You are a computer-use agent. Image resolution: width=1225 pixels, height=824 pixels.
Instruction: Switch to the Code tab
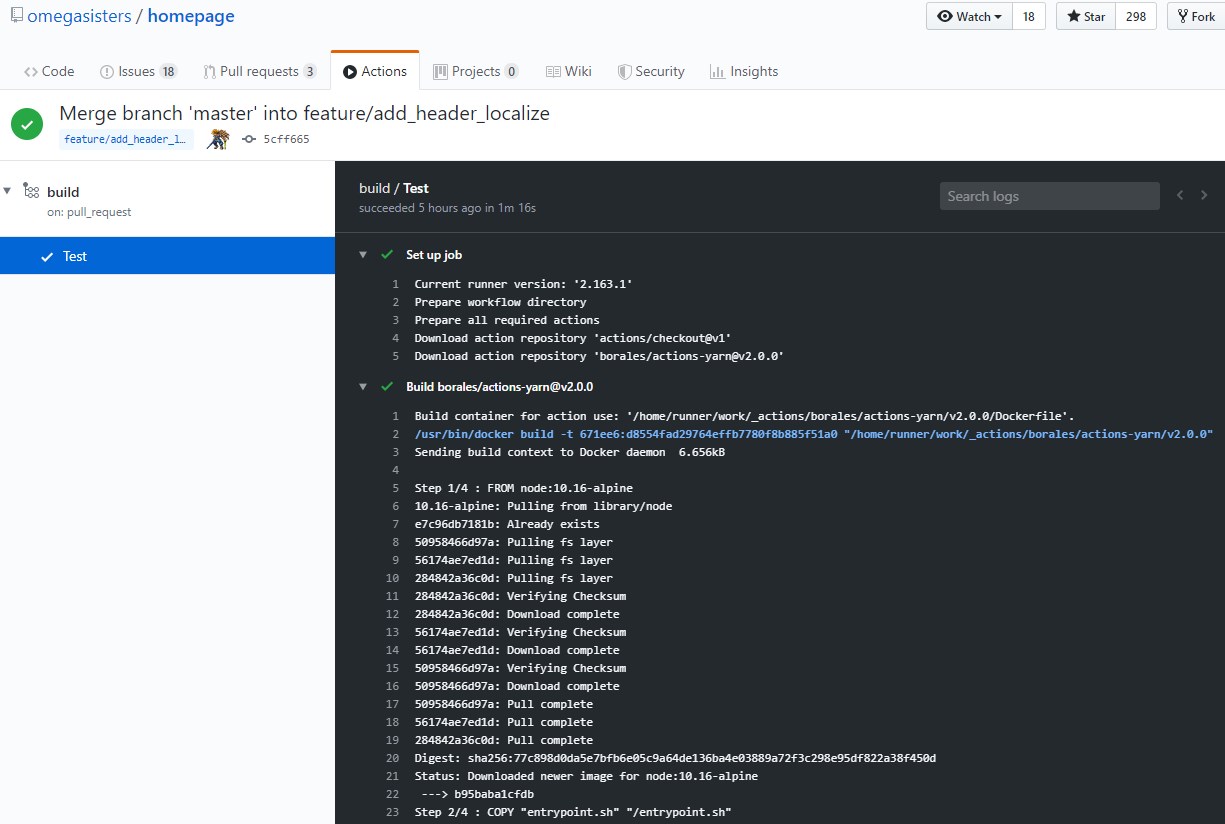click(x=49, y=71)
